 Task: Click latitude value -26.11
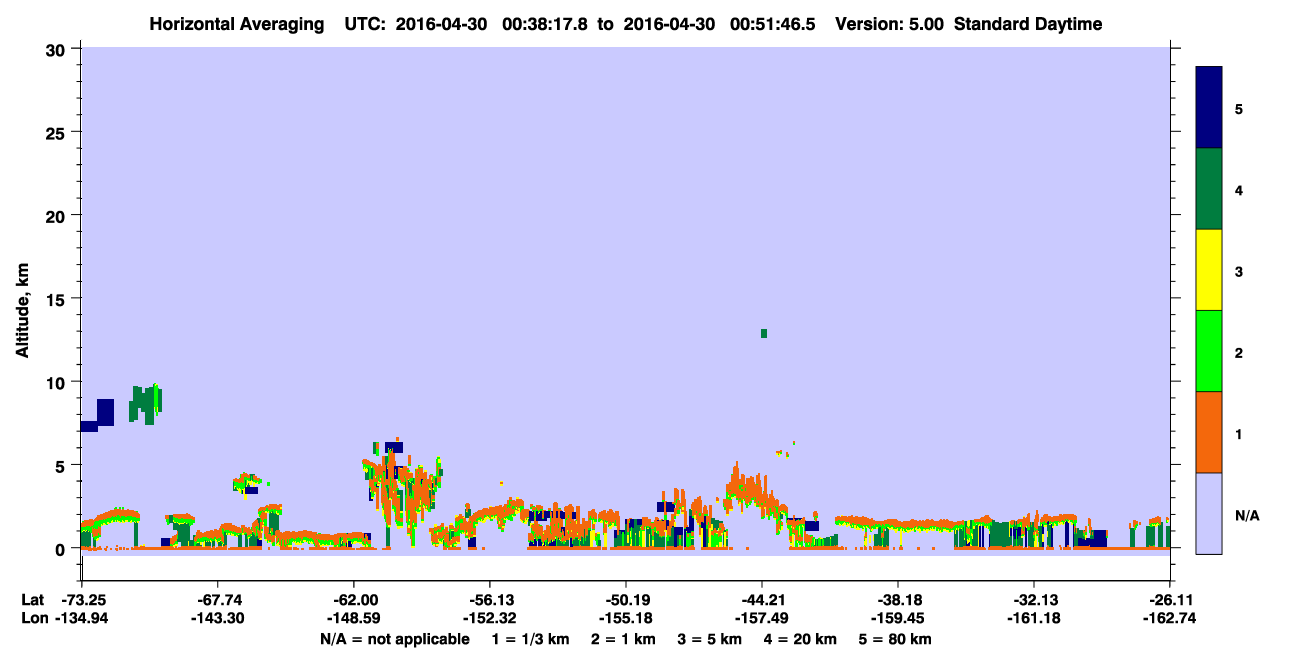pos(1170,599)
